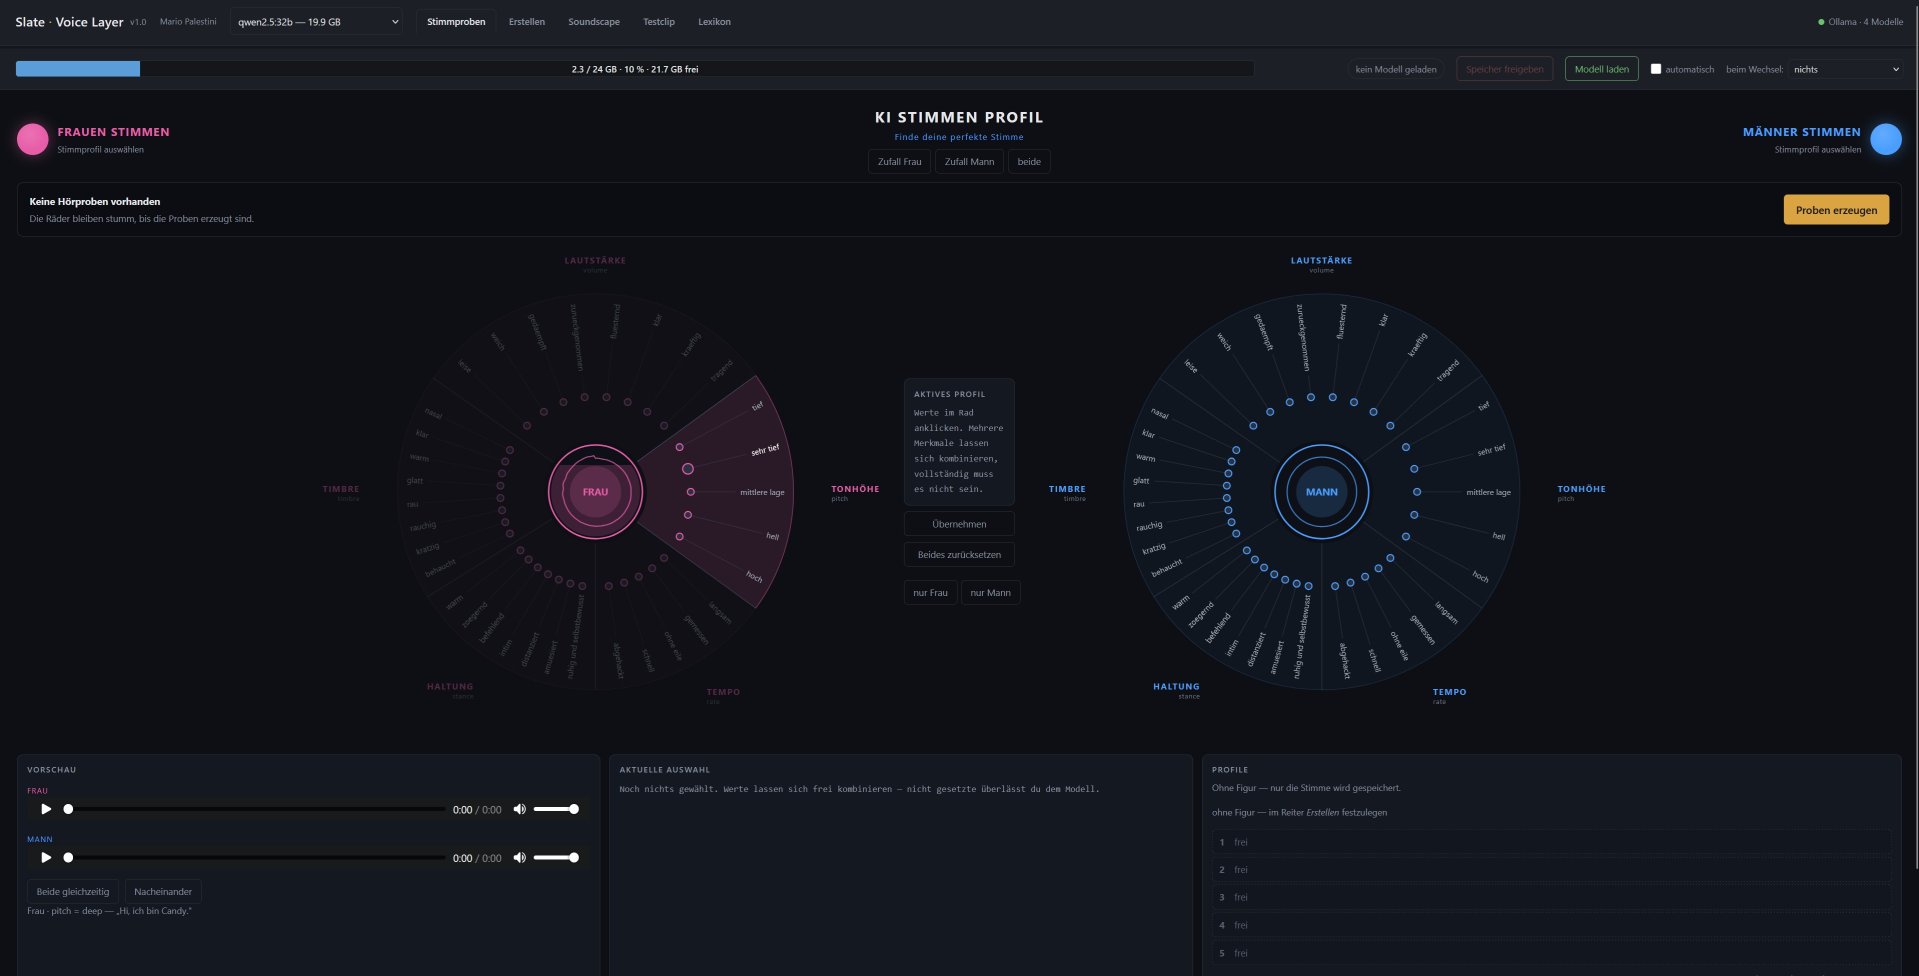Click the 'nur Mann' button

pos(990,593)
